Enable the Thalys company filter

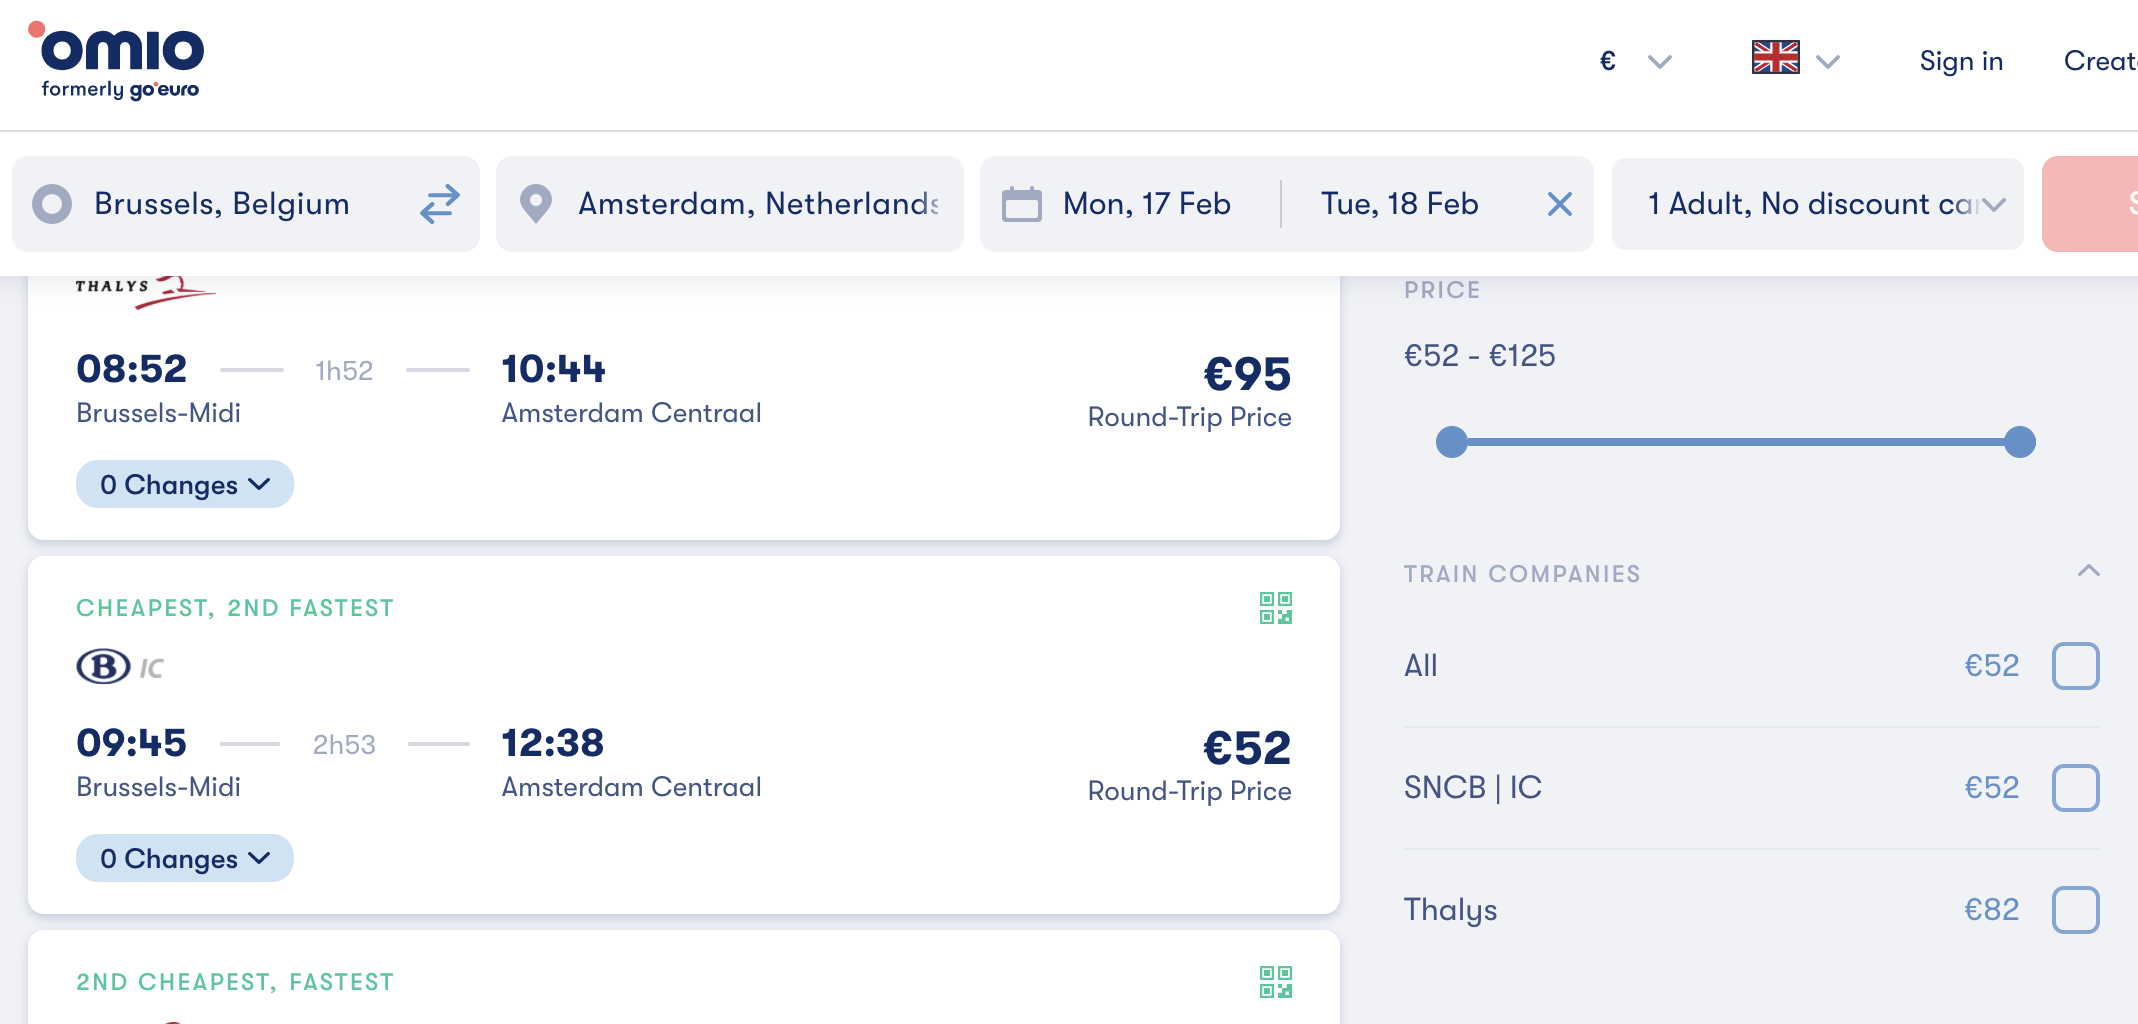coord(2075,910)
